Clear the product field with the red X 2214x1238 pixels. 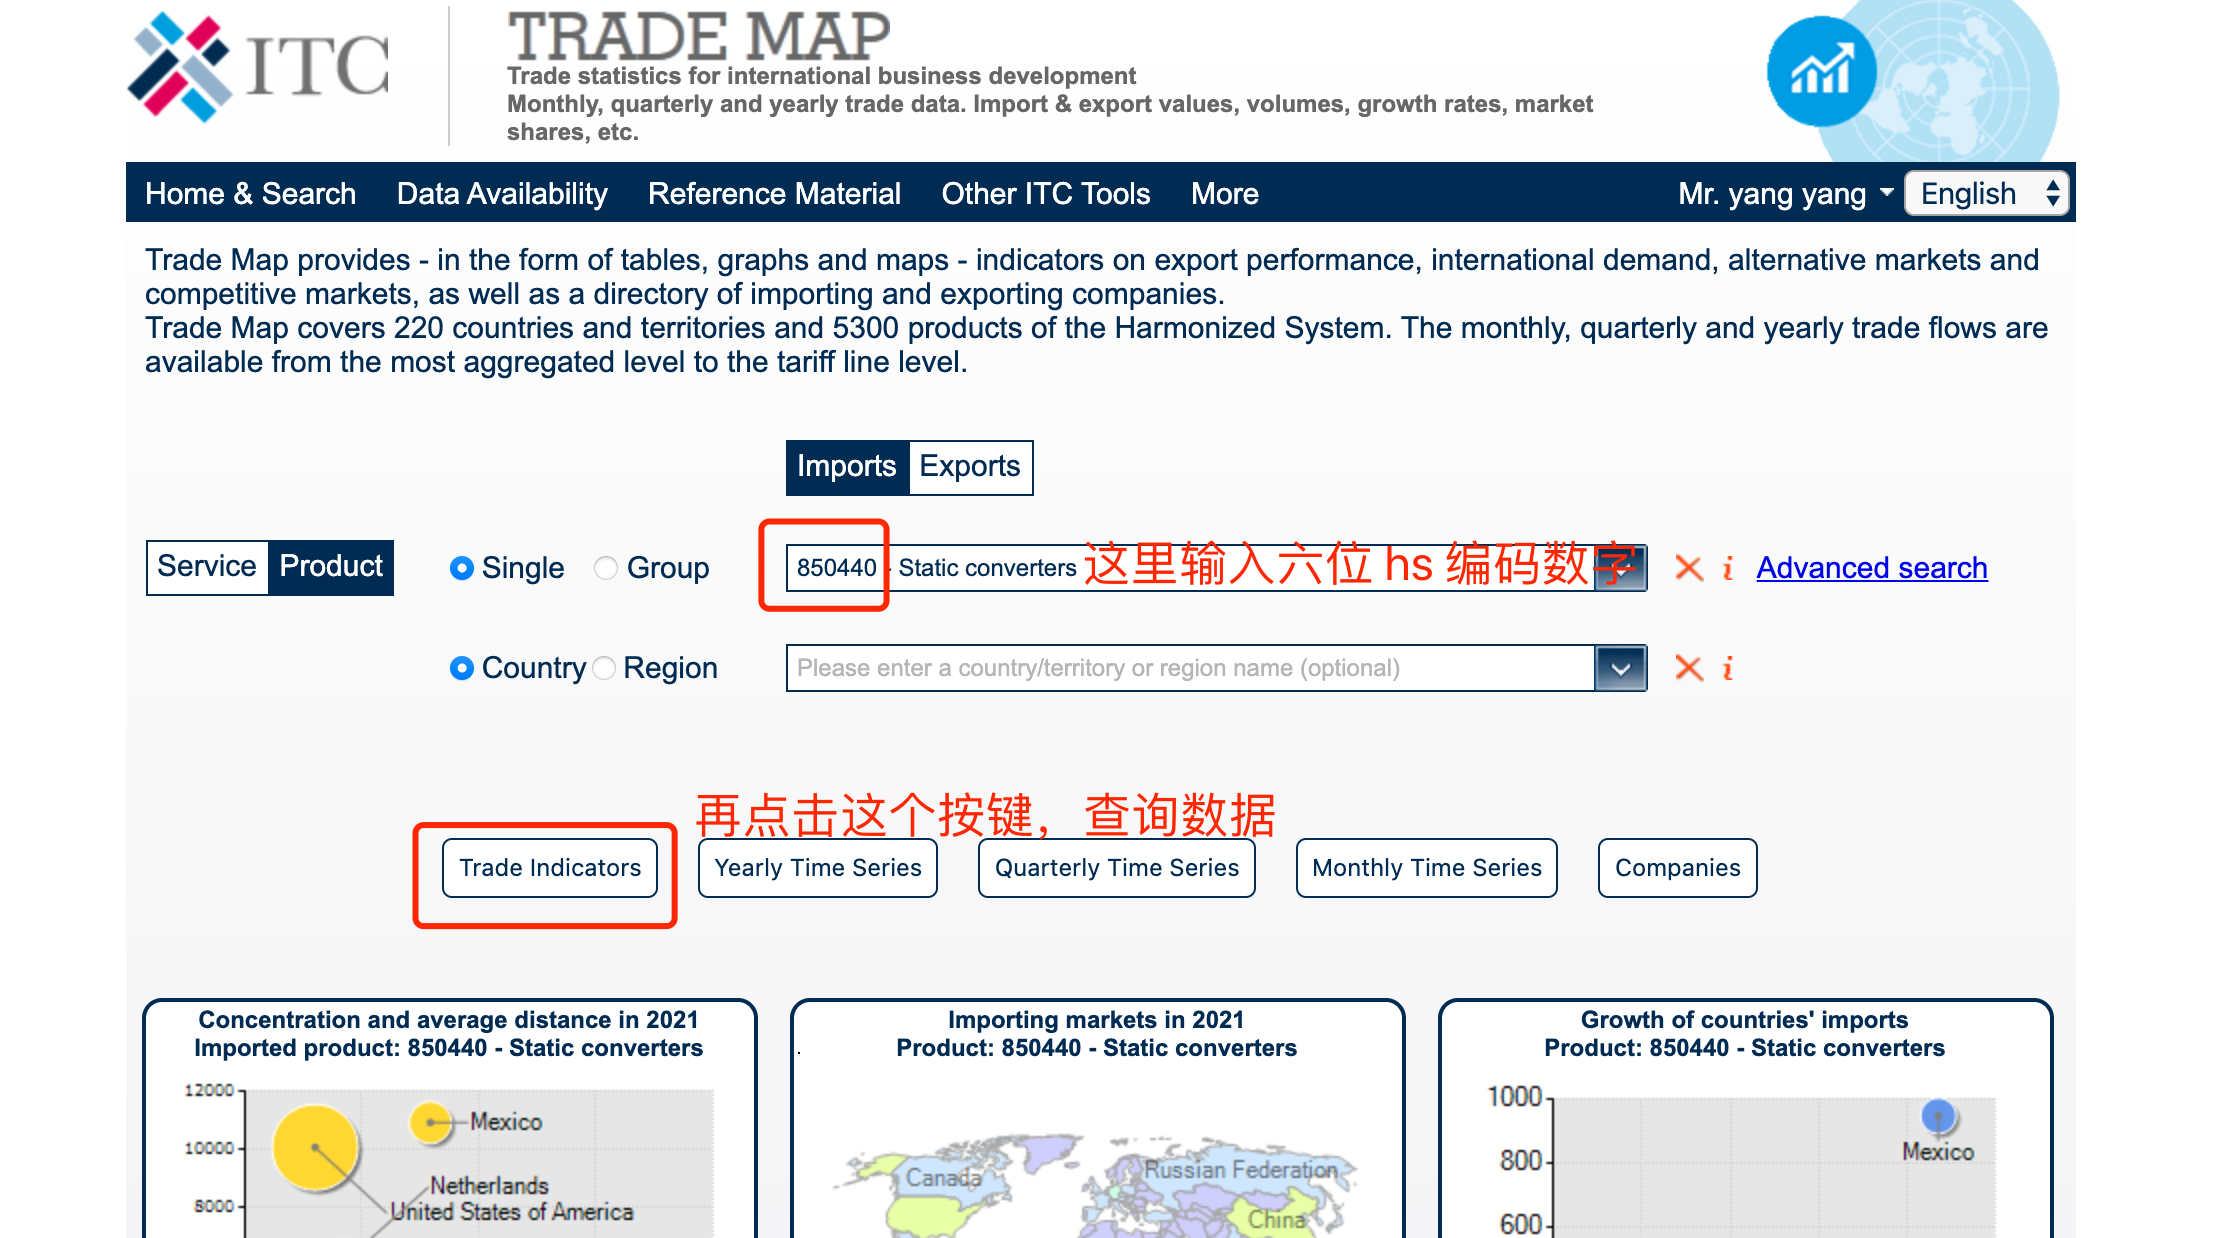click(1689, 568)
